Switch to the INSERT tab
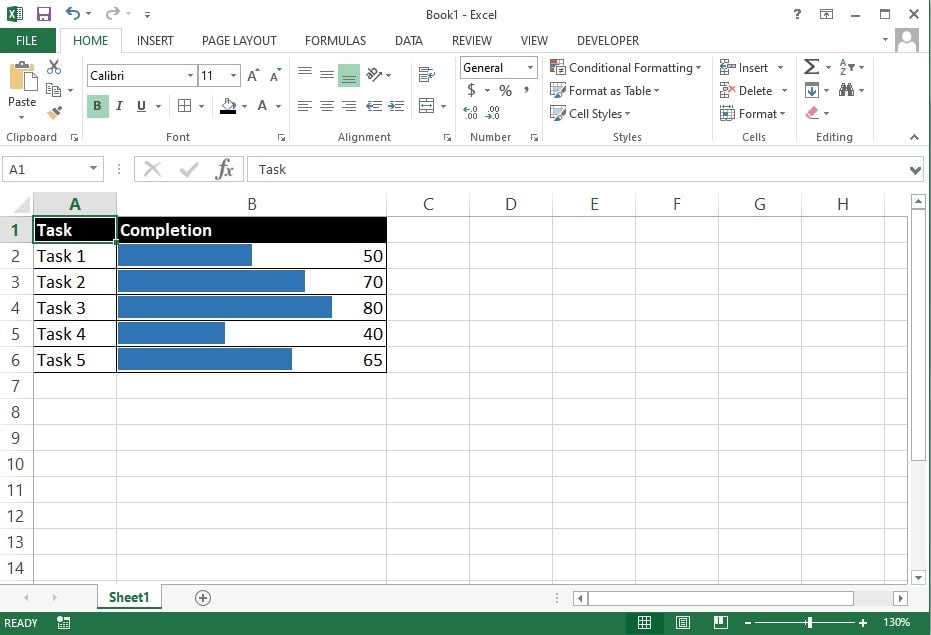The width and height of the screenshot is (931, 635). (155, 40)
